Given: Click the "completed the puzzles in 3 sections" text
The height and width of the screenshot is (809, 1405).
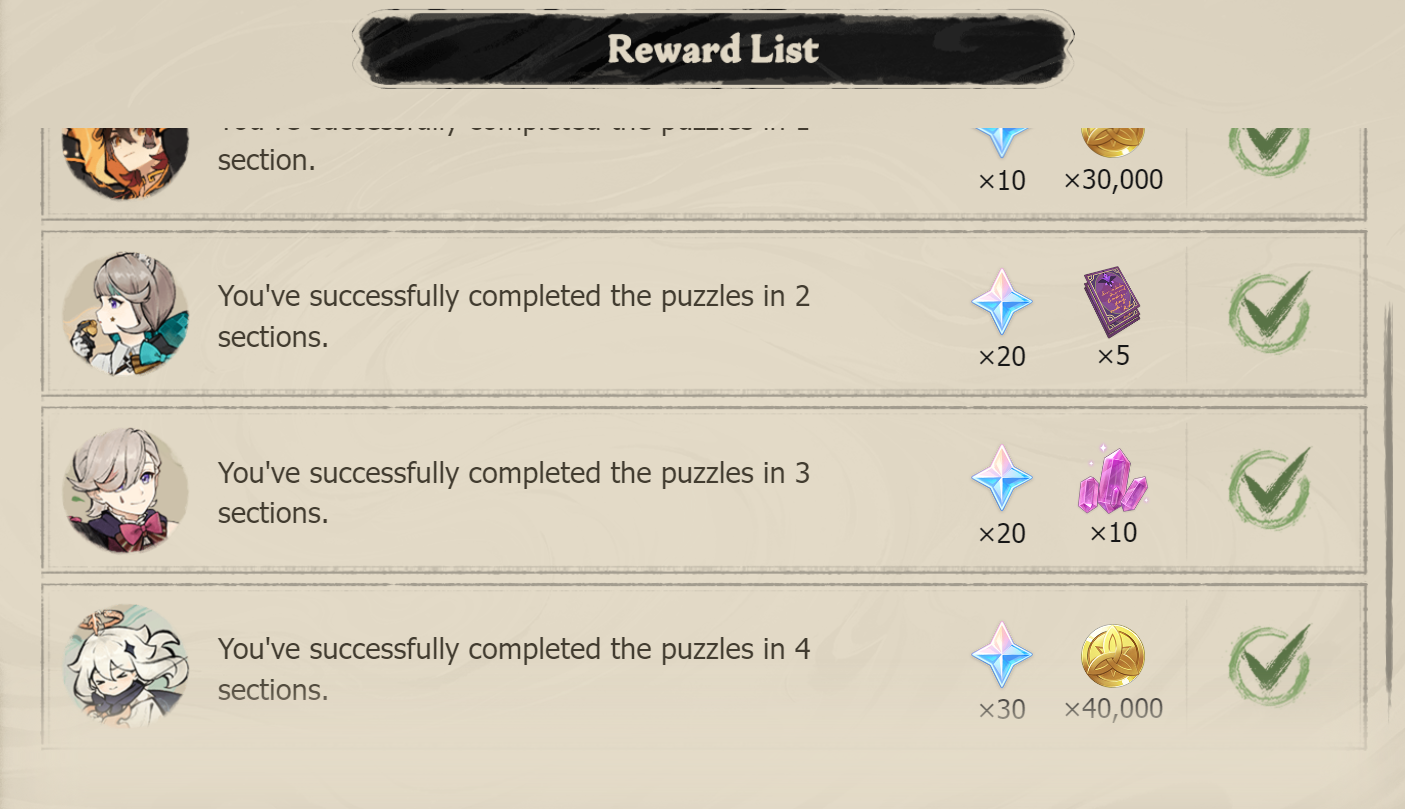Looking at the screenshot, I should click(x=513, y=492).
